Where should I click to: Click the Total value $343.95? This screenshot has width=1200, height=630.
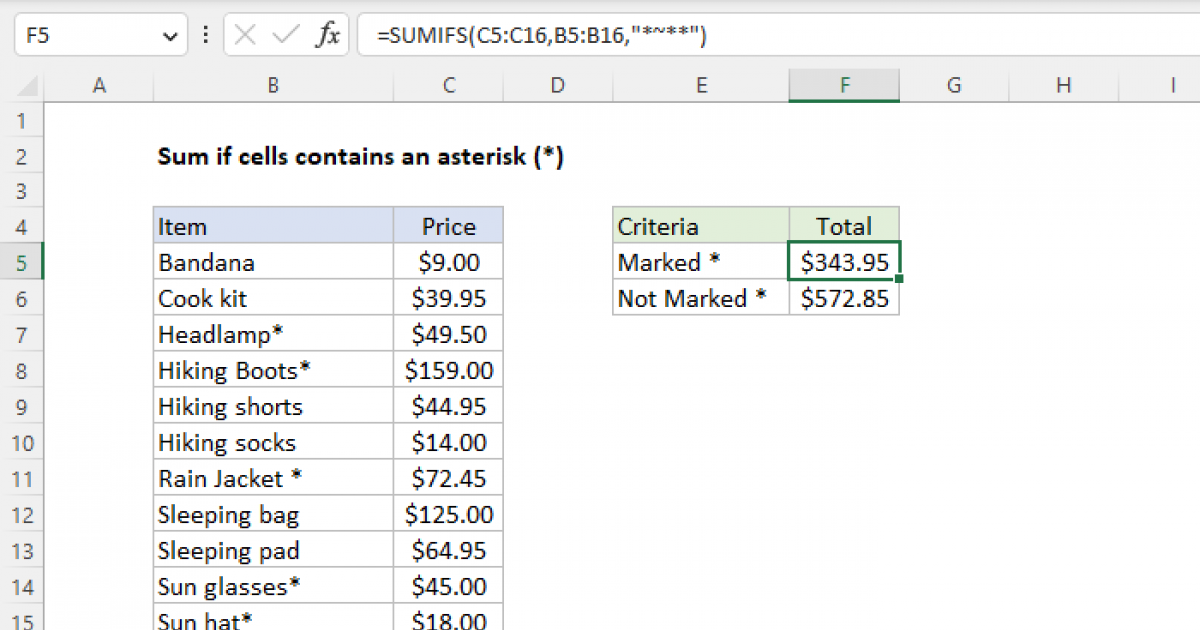tap(844, 261)
